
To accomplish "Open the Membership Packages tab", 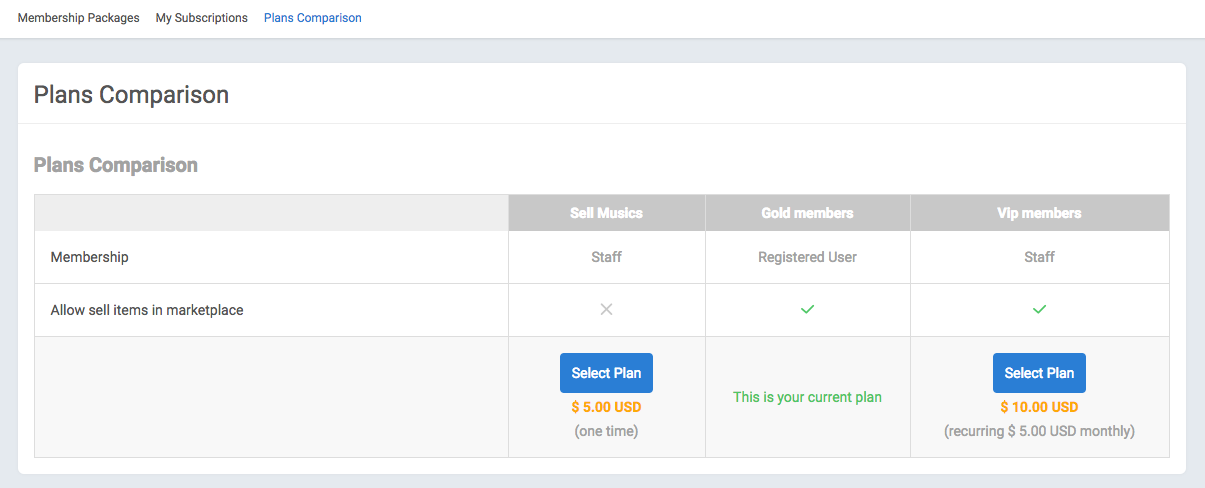I will 78,18.
